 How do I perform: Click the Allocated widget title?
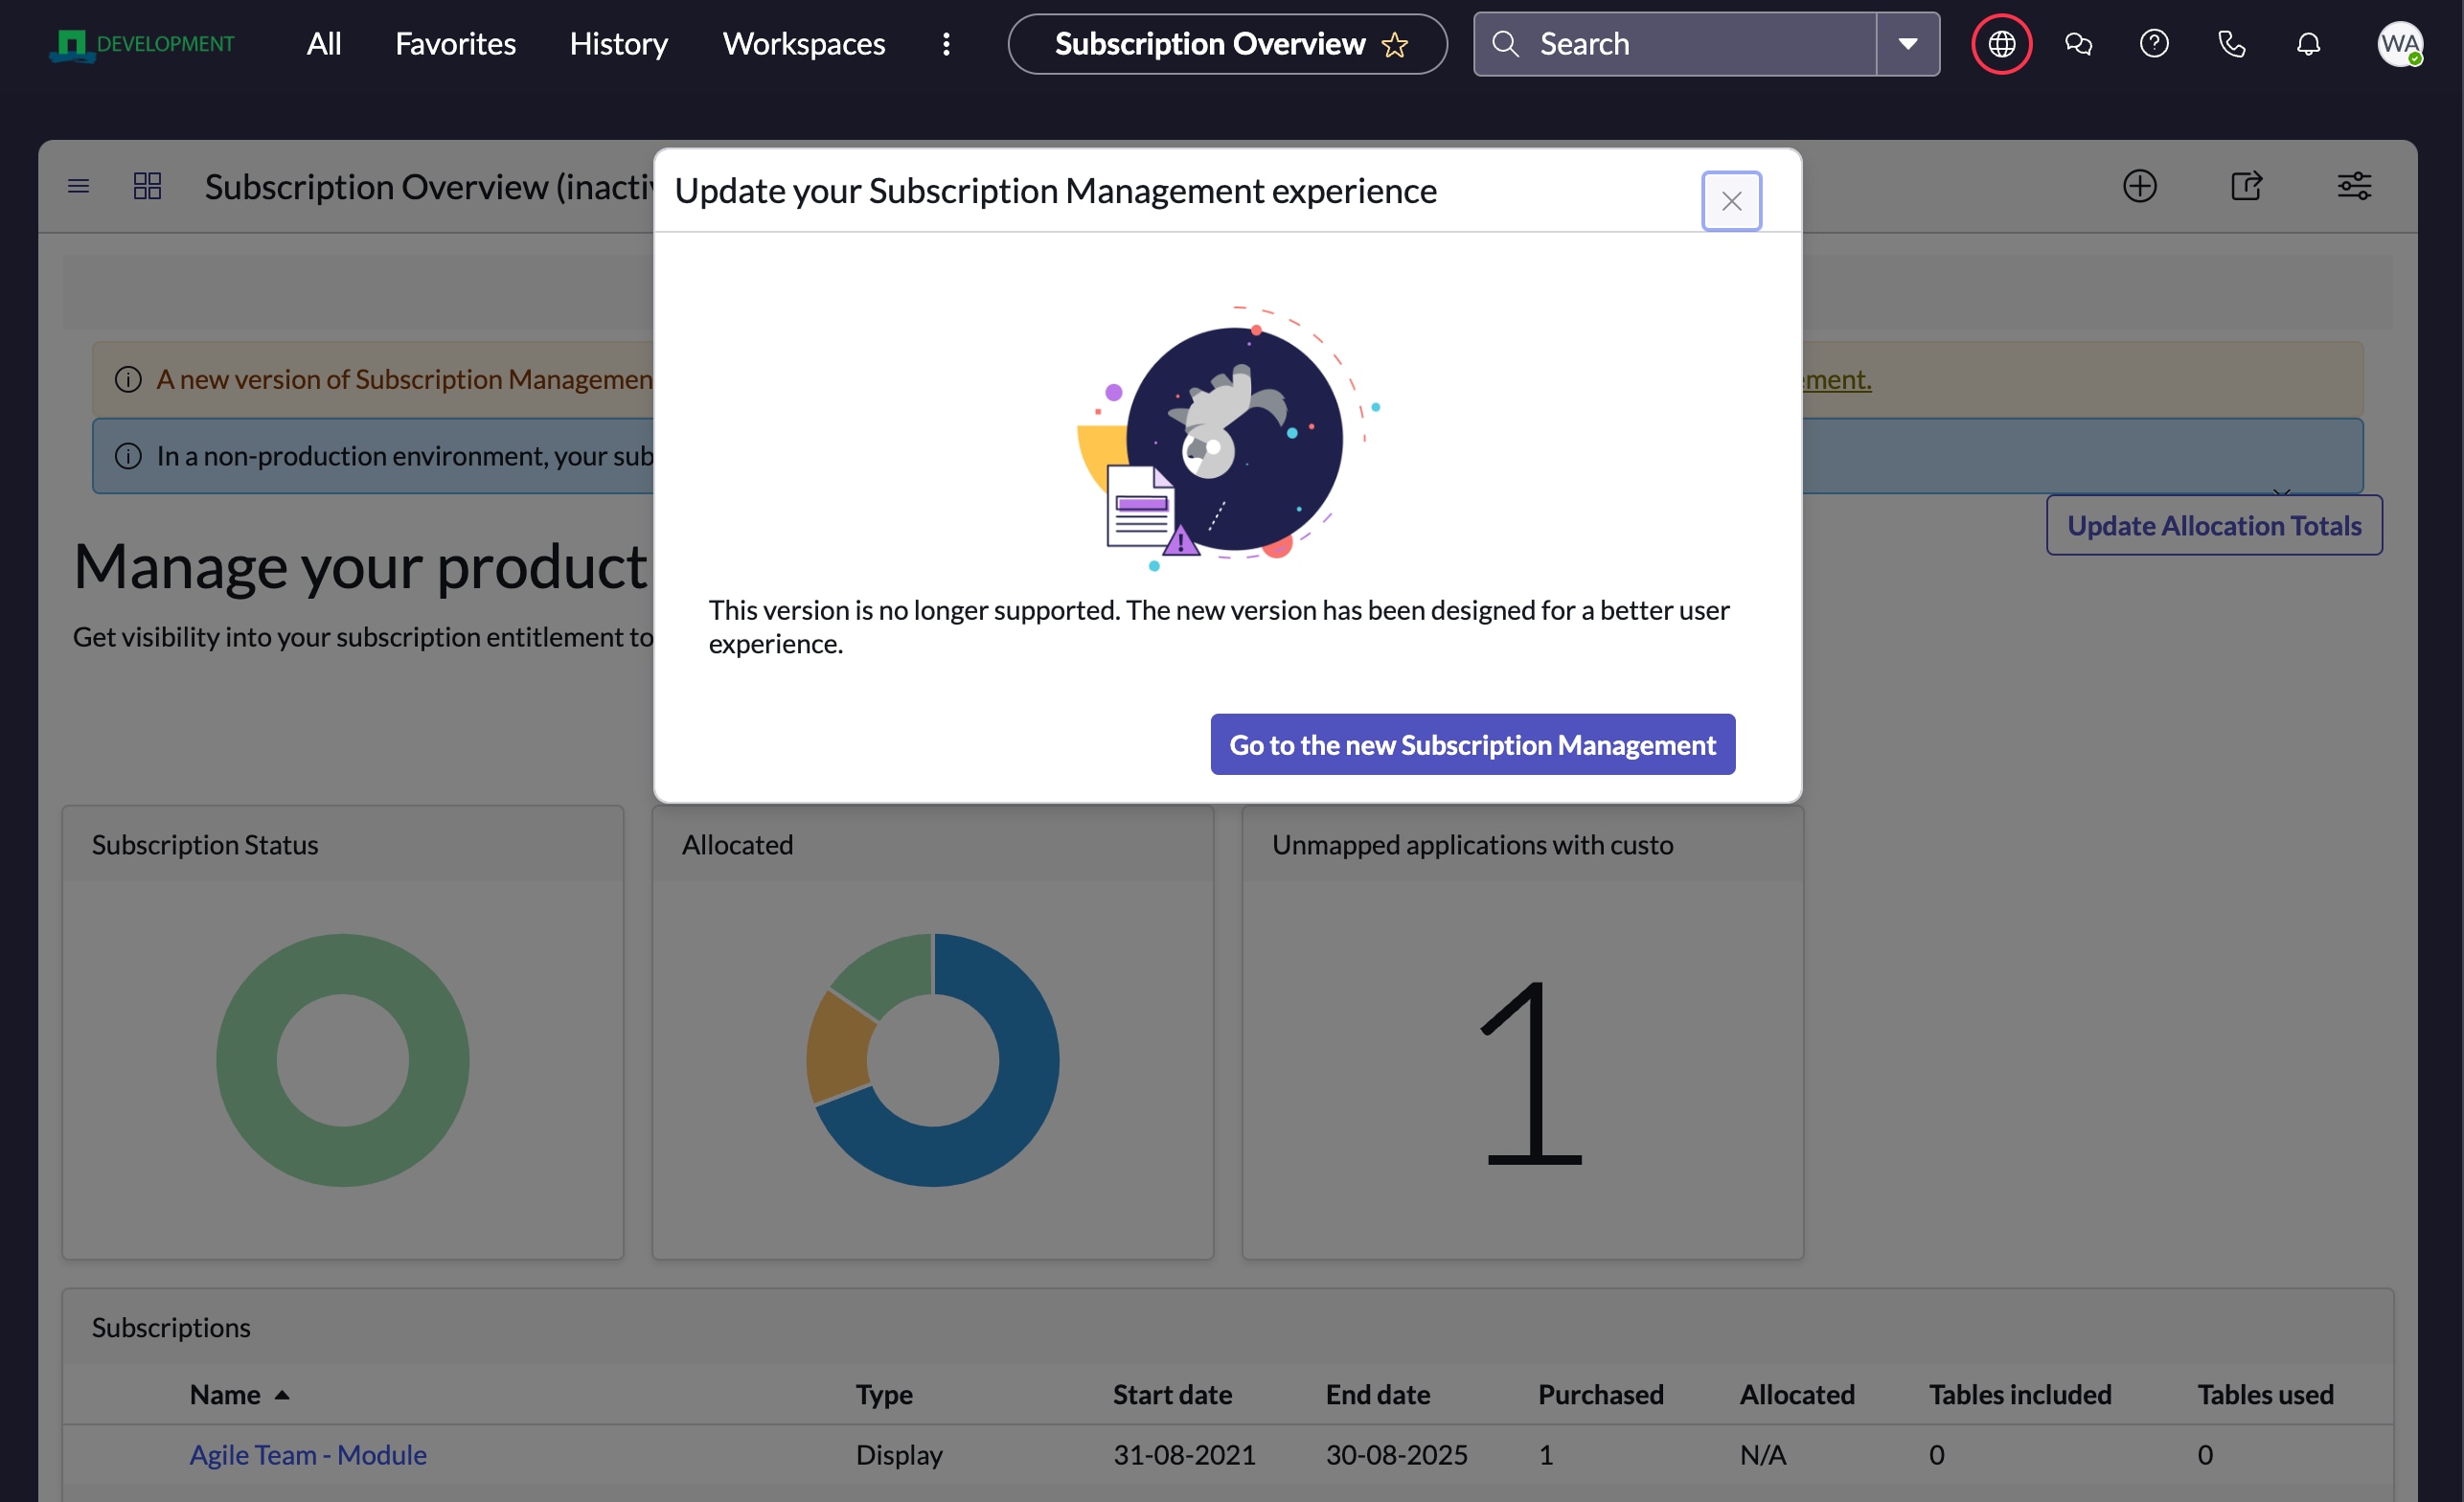tap(737, 845)
